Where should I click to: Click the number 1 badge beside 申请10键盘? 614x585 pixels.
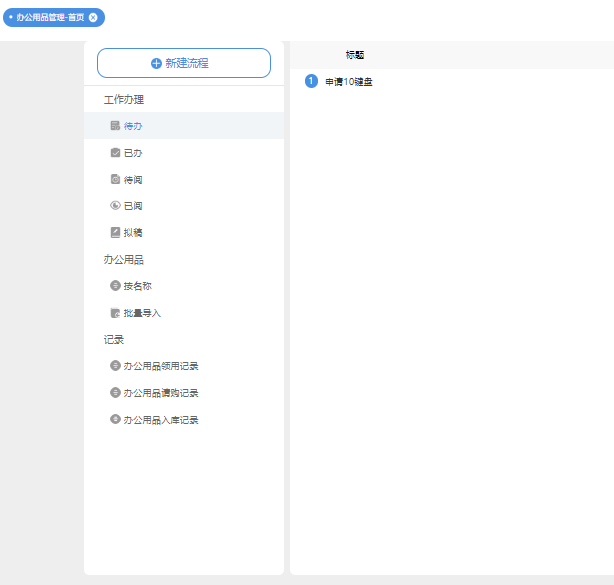click(311, 81)
